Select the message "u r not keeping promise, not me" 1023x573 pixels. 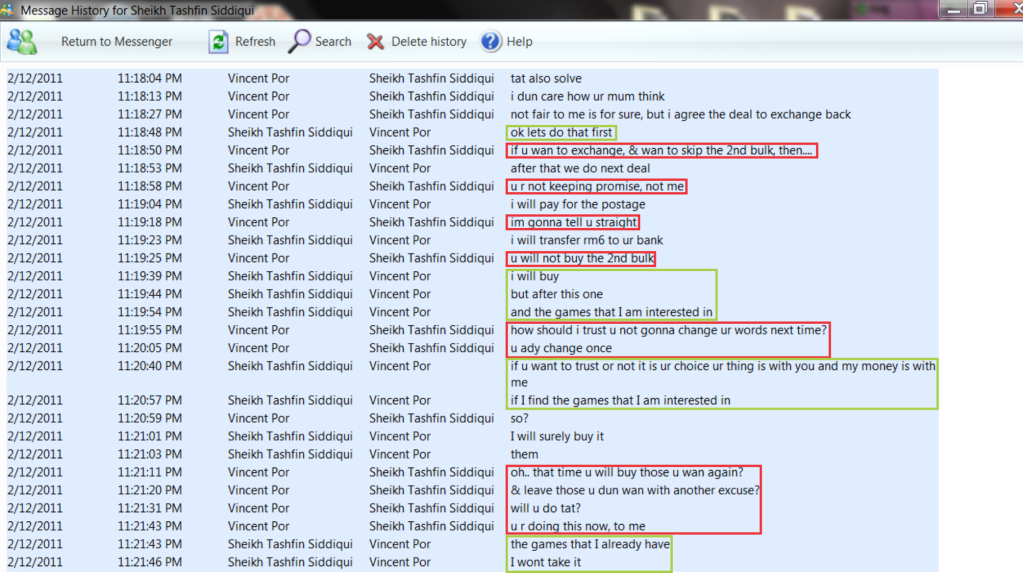pos(597,186)
